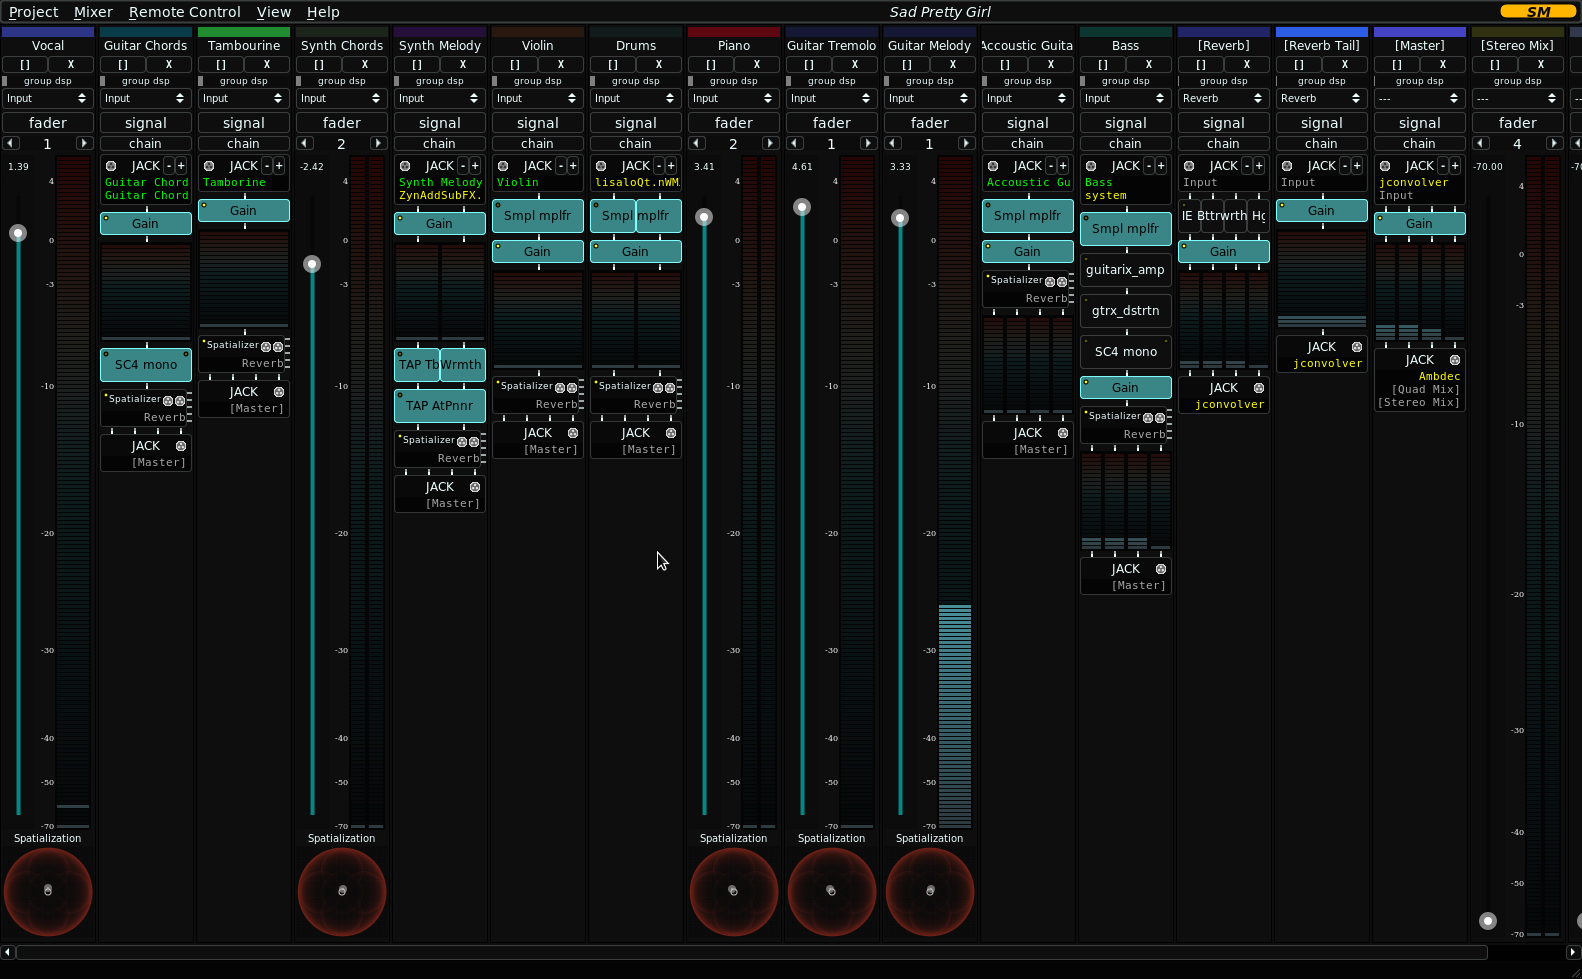Click the - button on Synth Melody's JACK input

463,166
